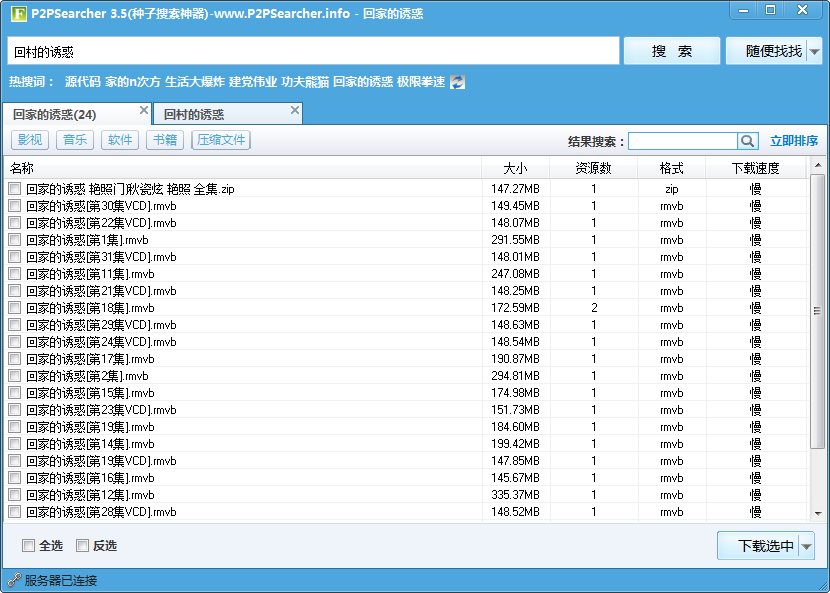
Task: Check the box for 回家的诱惑[第1集].rmvb
Action: 14,240
